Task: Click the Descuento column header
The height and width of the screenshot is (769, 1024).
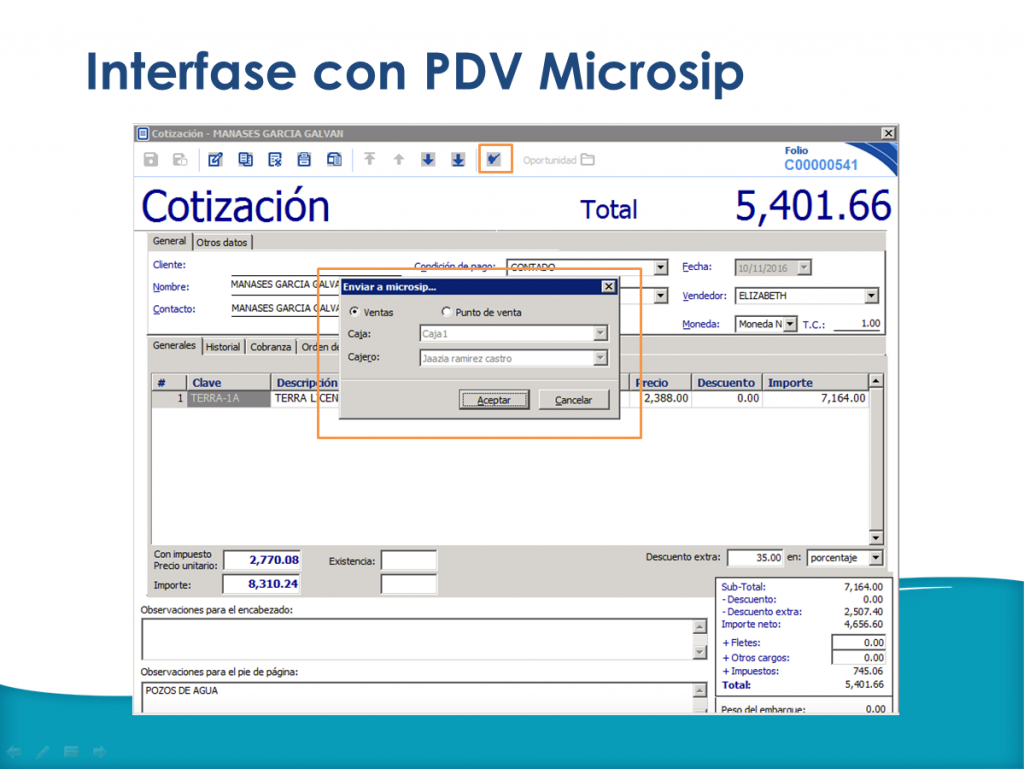Action: pos(726,383)
